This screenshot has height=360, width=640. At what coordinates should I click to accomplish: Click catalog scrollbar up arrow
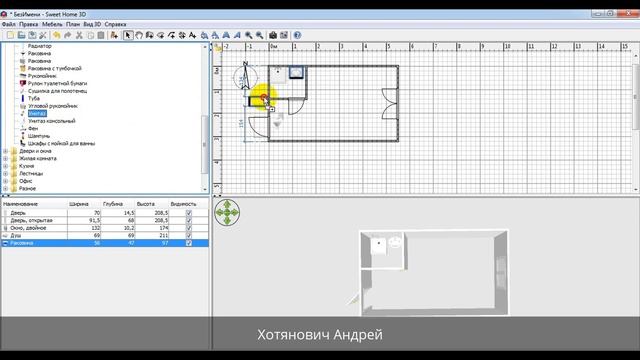pyautogui.click(x=205, y=47)
